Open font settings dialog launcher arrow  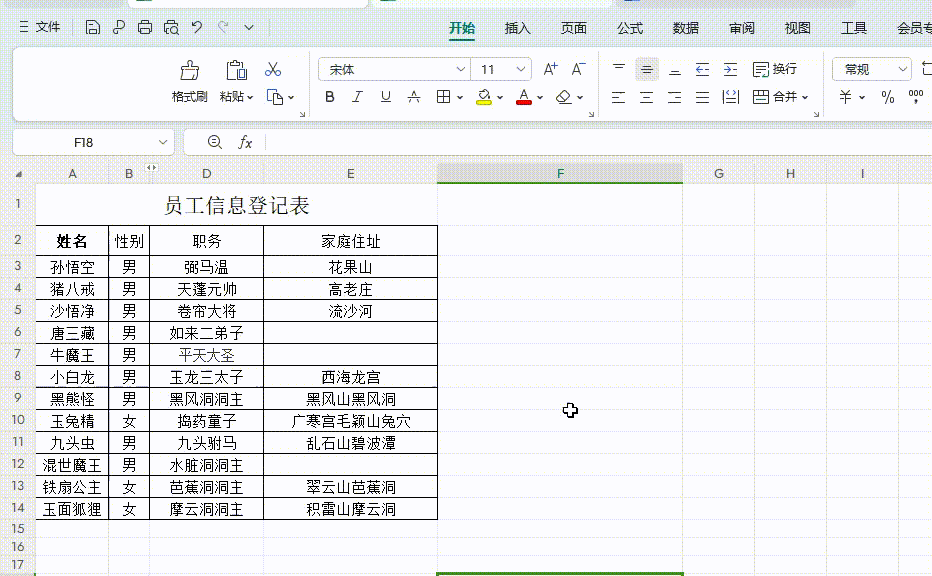(302, 114)
